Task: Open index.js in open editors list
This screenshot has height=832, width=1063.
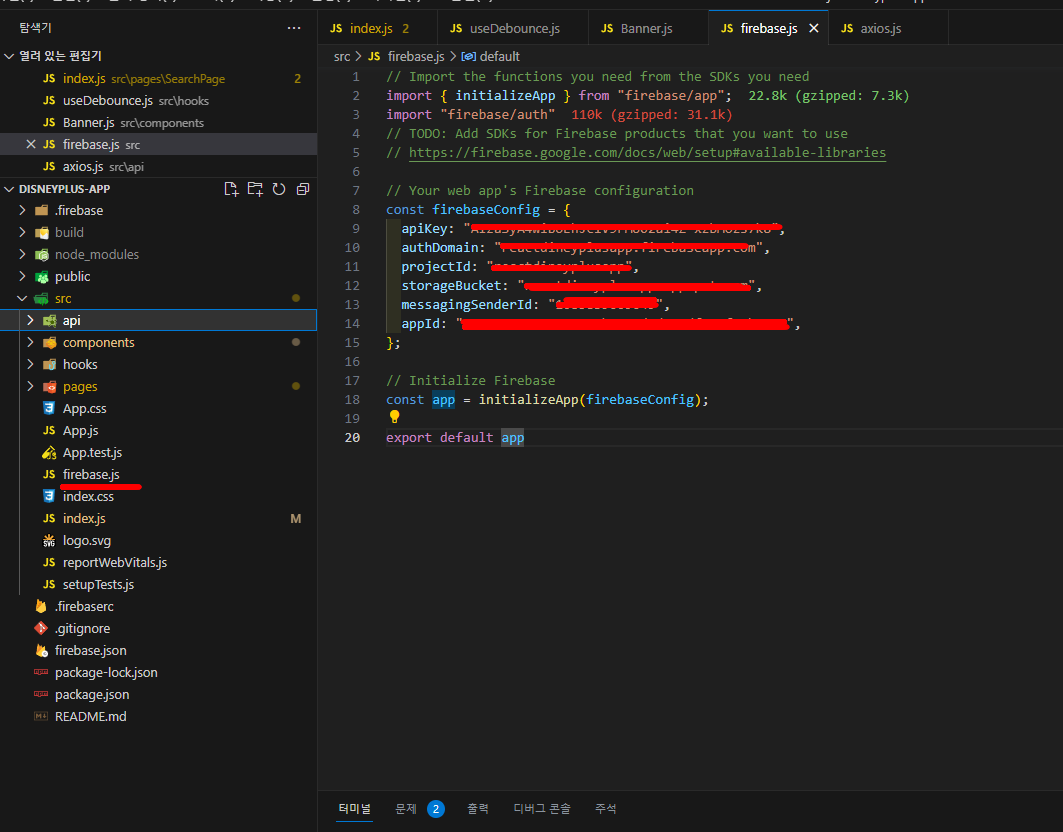Action: [159, 79]
